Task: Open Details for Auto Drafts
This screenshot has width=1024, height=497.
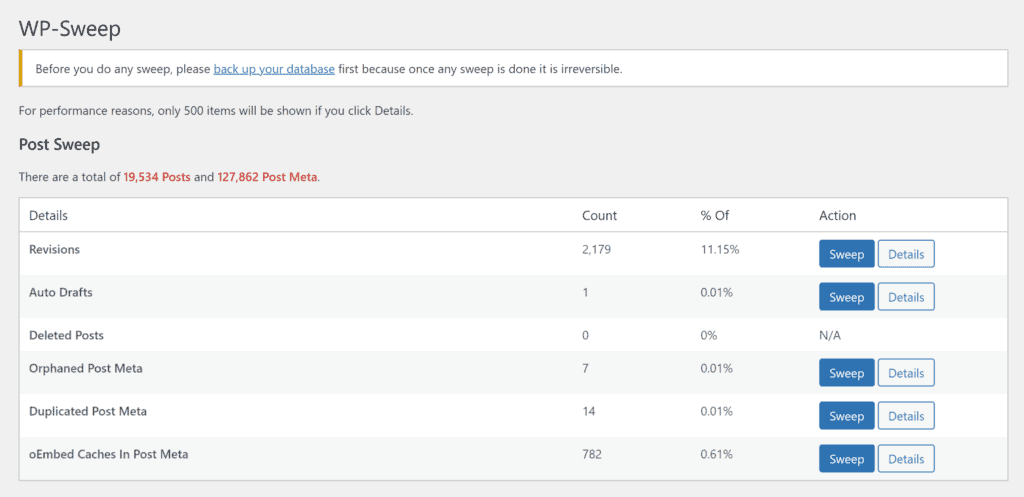Action: point(906,297)
